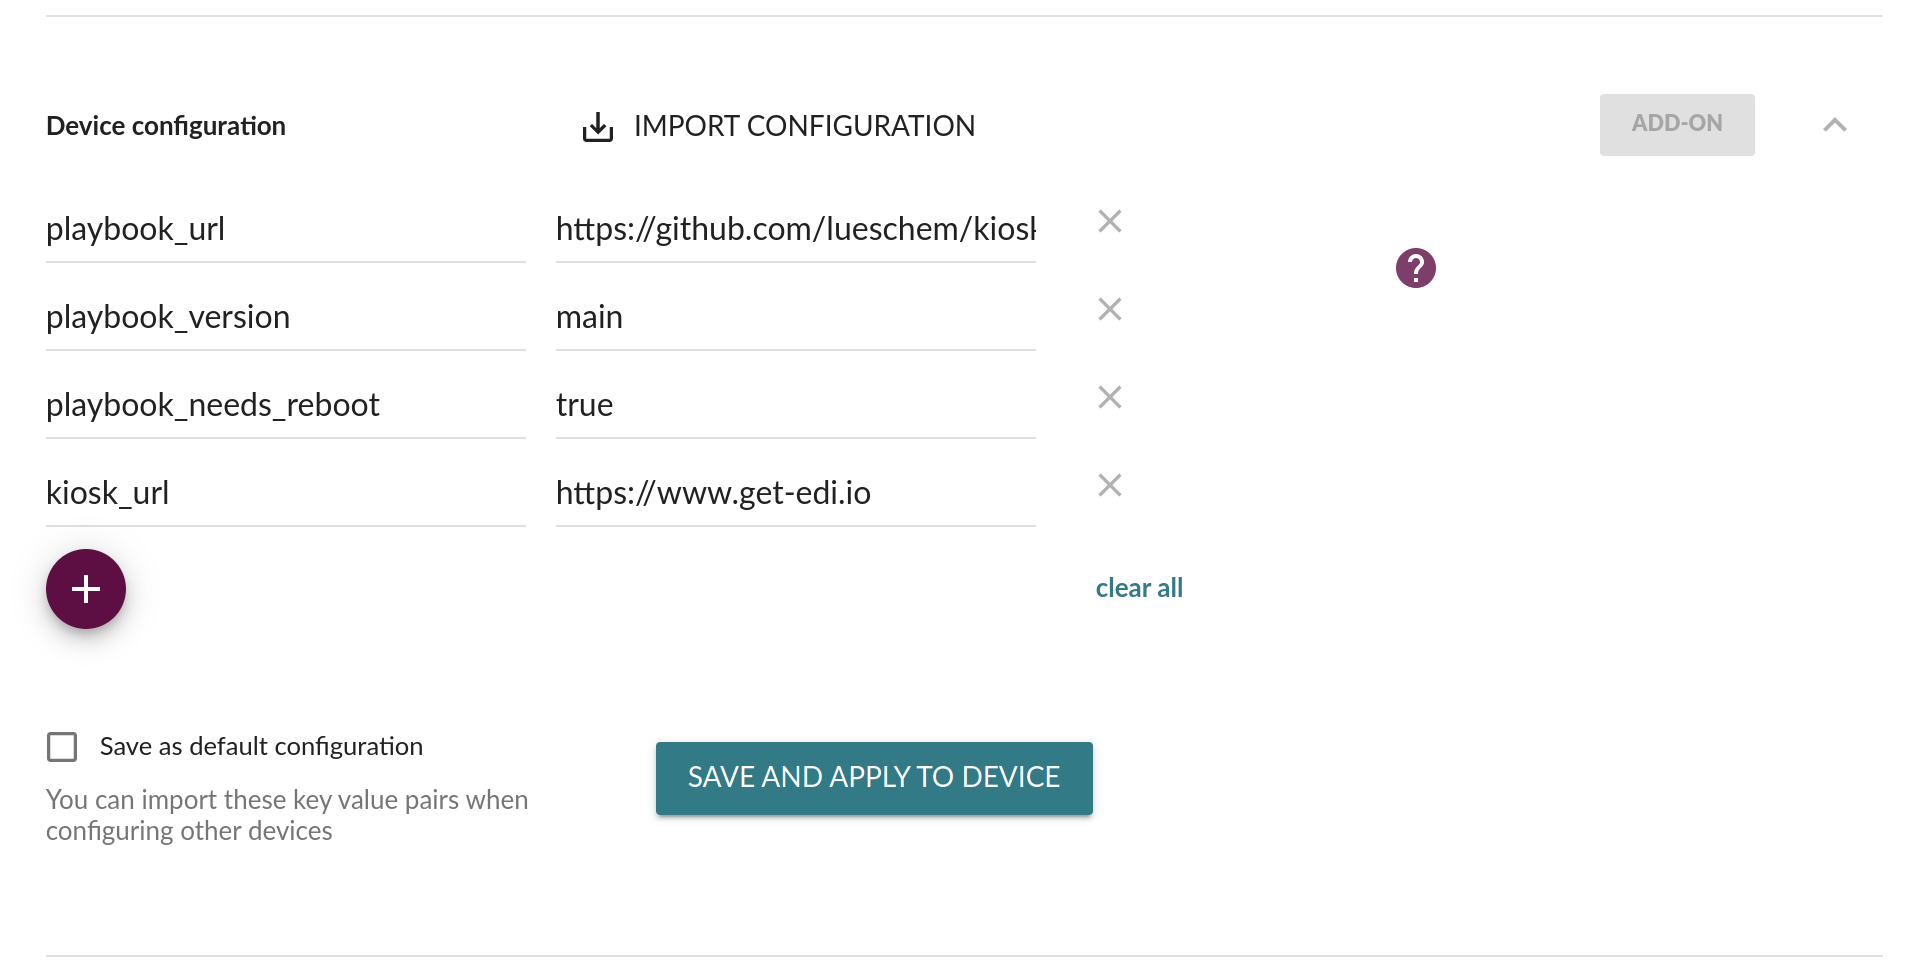1920x969 pixels.
Task: Focus the kiosk_url key field
Action: tap(286, 494)
